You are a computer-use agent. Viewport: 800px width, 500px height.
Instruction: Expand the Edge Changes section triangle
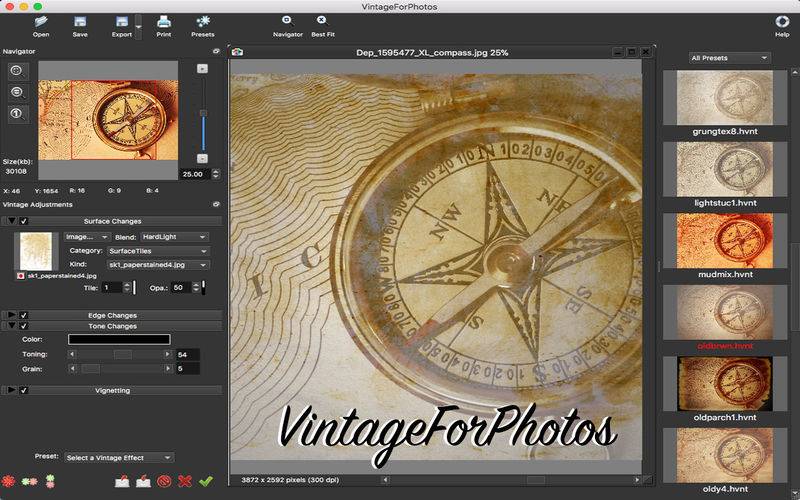point(11,315)
